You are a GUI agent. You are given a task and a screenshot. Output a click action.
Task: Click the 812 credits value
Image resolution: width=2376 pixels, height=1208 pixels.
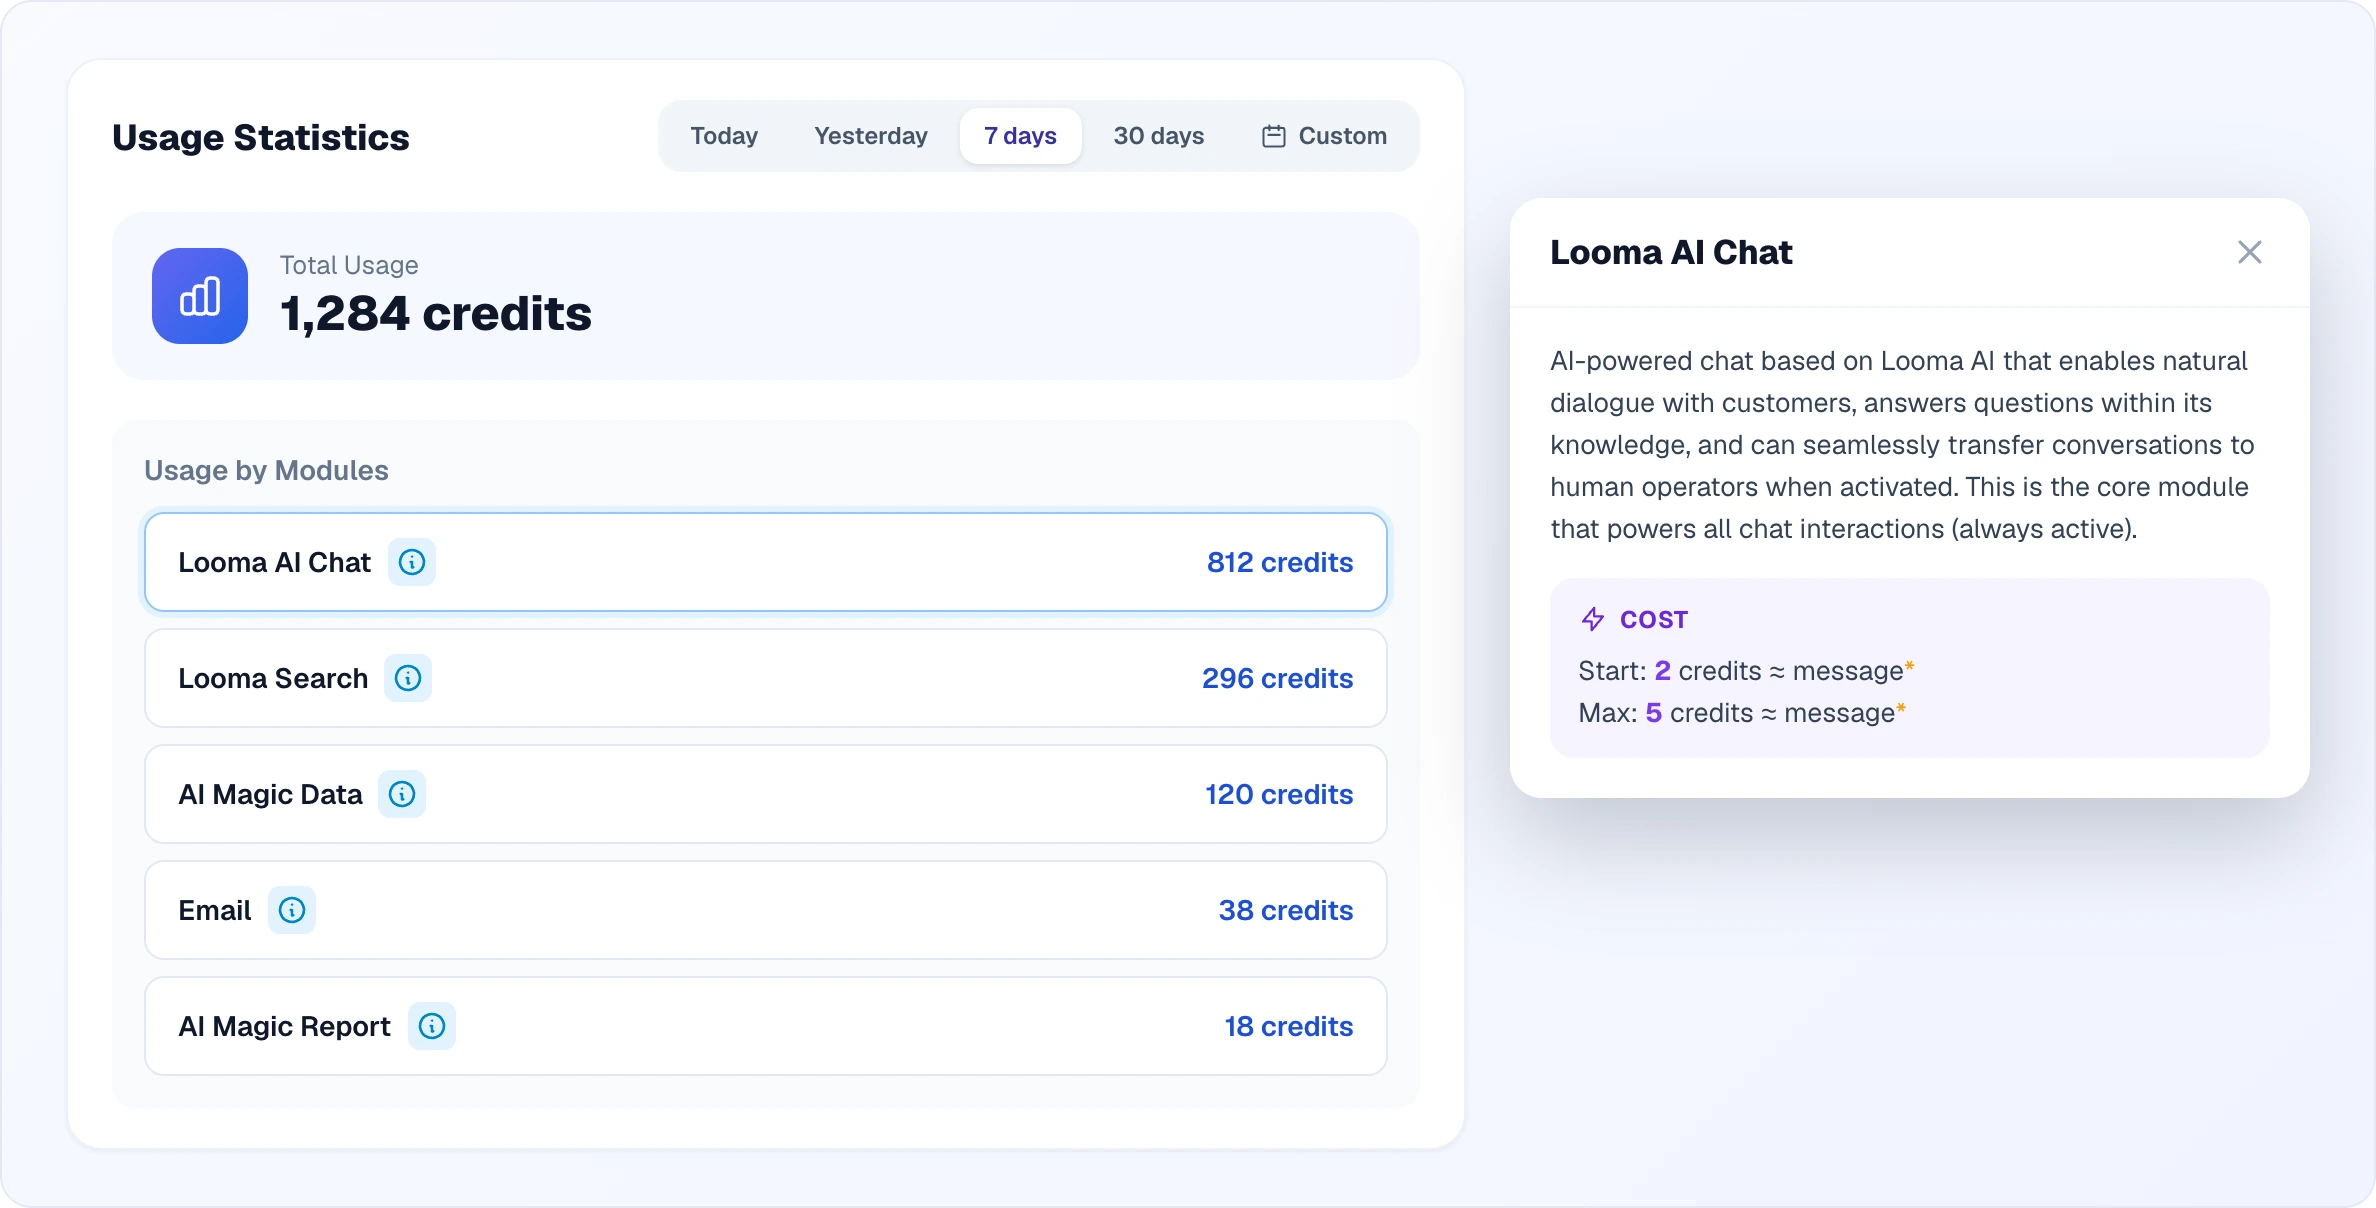1280,562
